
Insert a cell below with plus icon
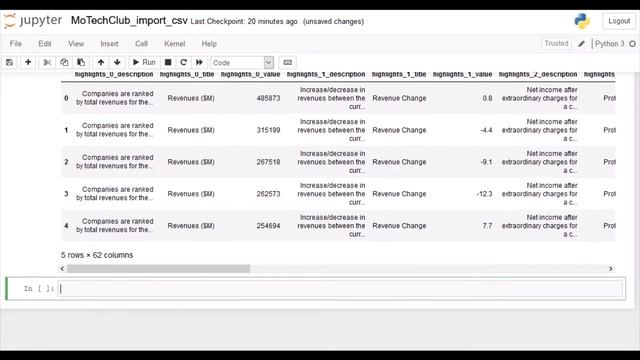tap(28, 62)
